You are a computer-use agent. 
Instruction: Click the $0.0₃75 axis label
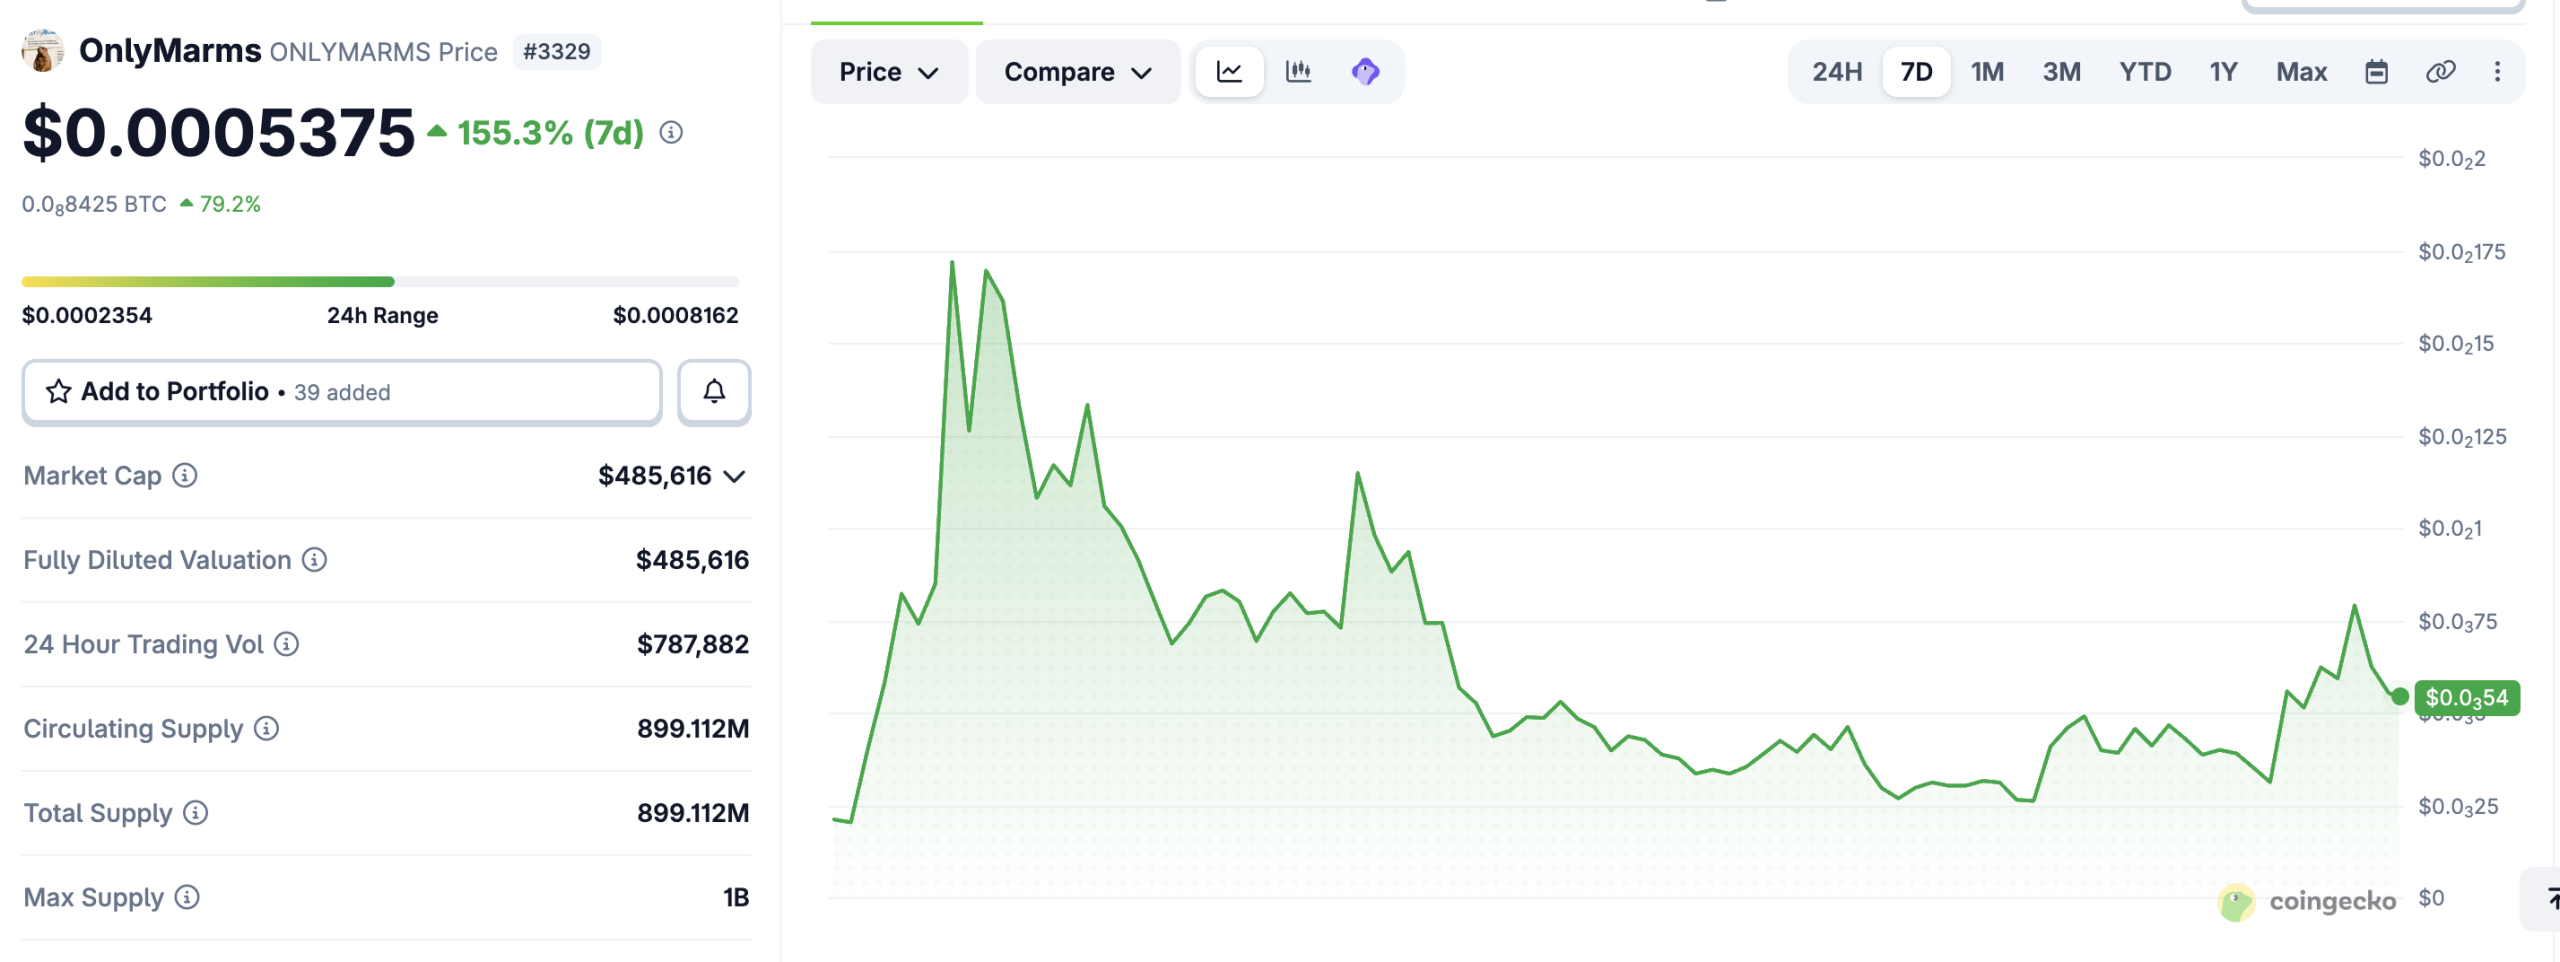pos(2457,622)
